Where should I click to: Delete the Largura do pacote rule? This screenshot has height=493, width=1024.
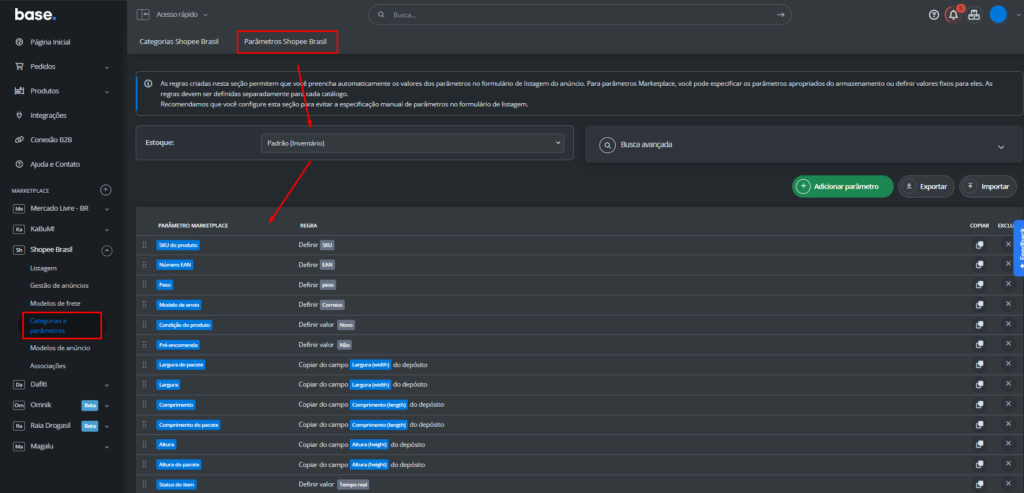click(1008, 364)
